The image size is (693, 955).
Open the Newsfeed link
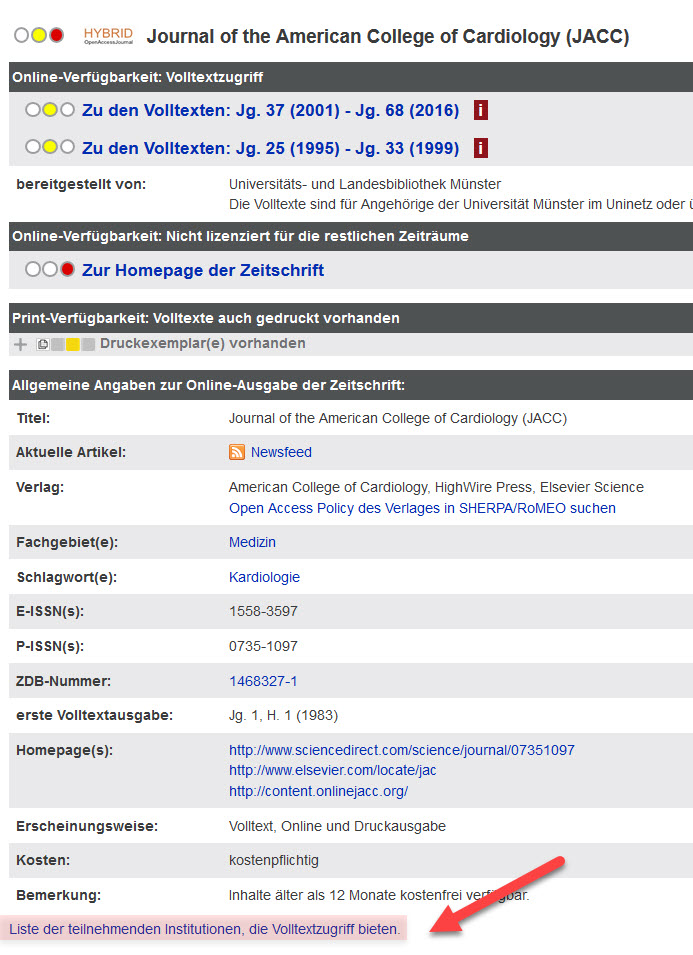281,452
